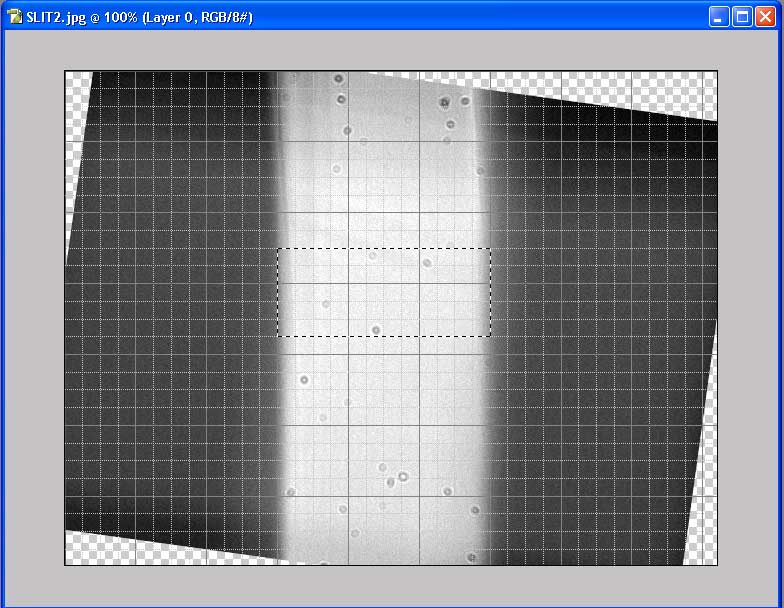This screenshot has width=784, height=608.
Task: Maximize the SLIT2.jpg document window
Action: coord(743,17)
